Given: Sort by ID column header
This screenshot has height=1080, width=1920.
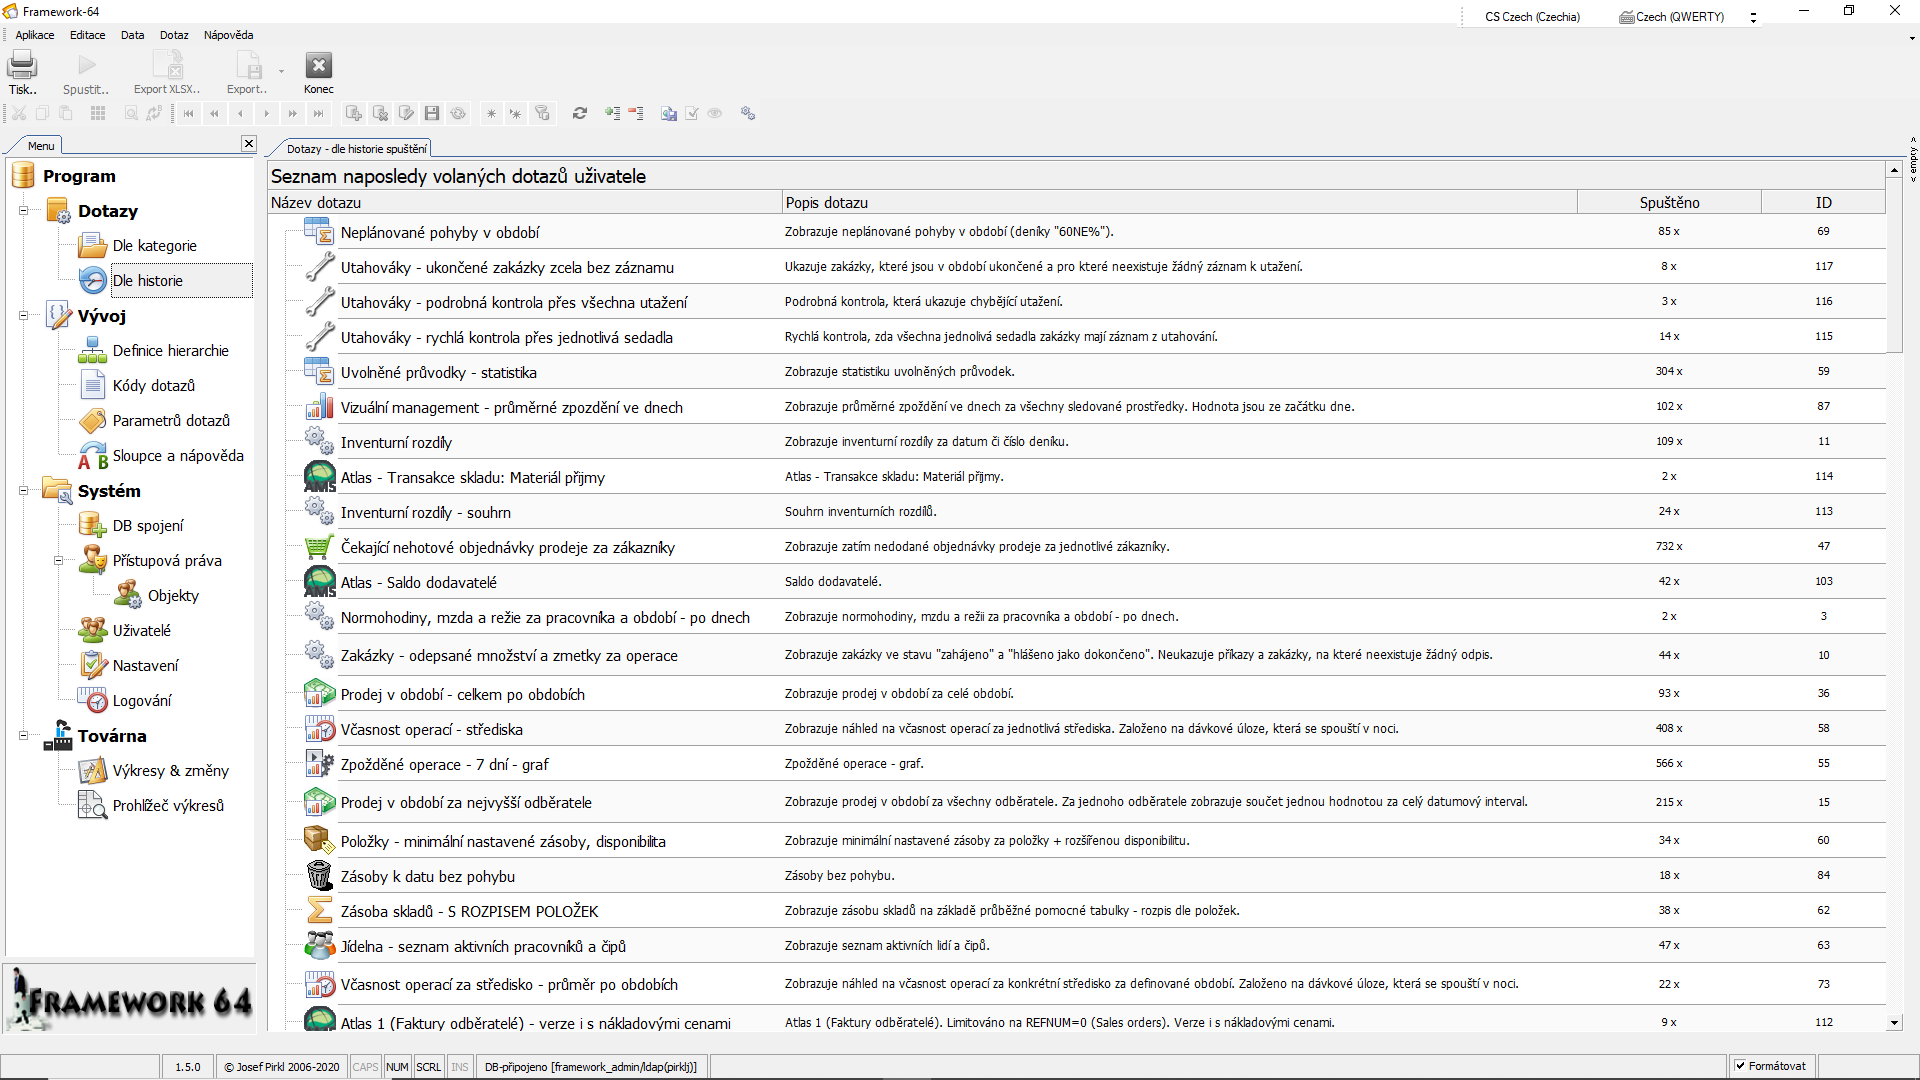Looking at the screenshot, I should pos(1823,202).
